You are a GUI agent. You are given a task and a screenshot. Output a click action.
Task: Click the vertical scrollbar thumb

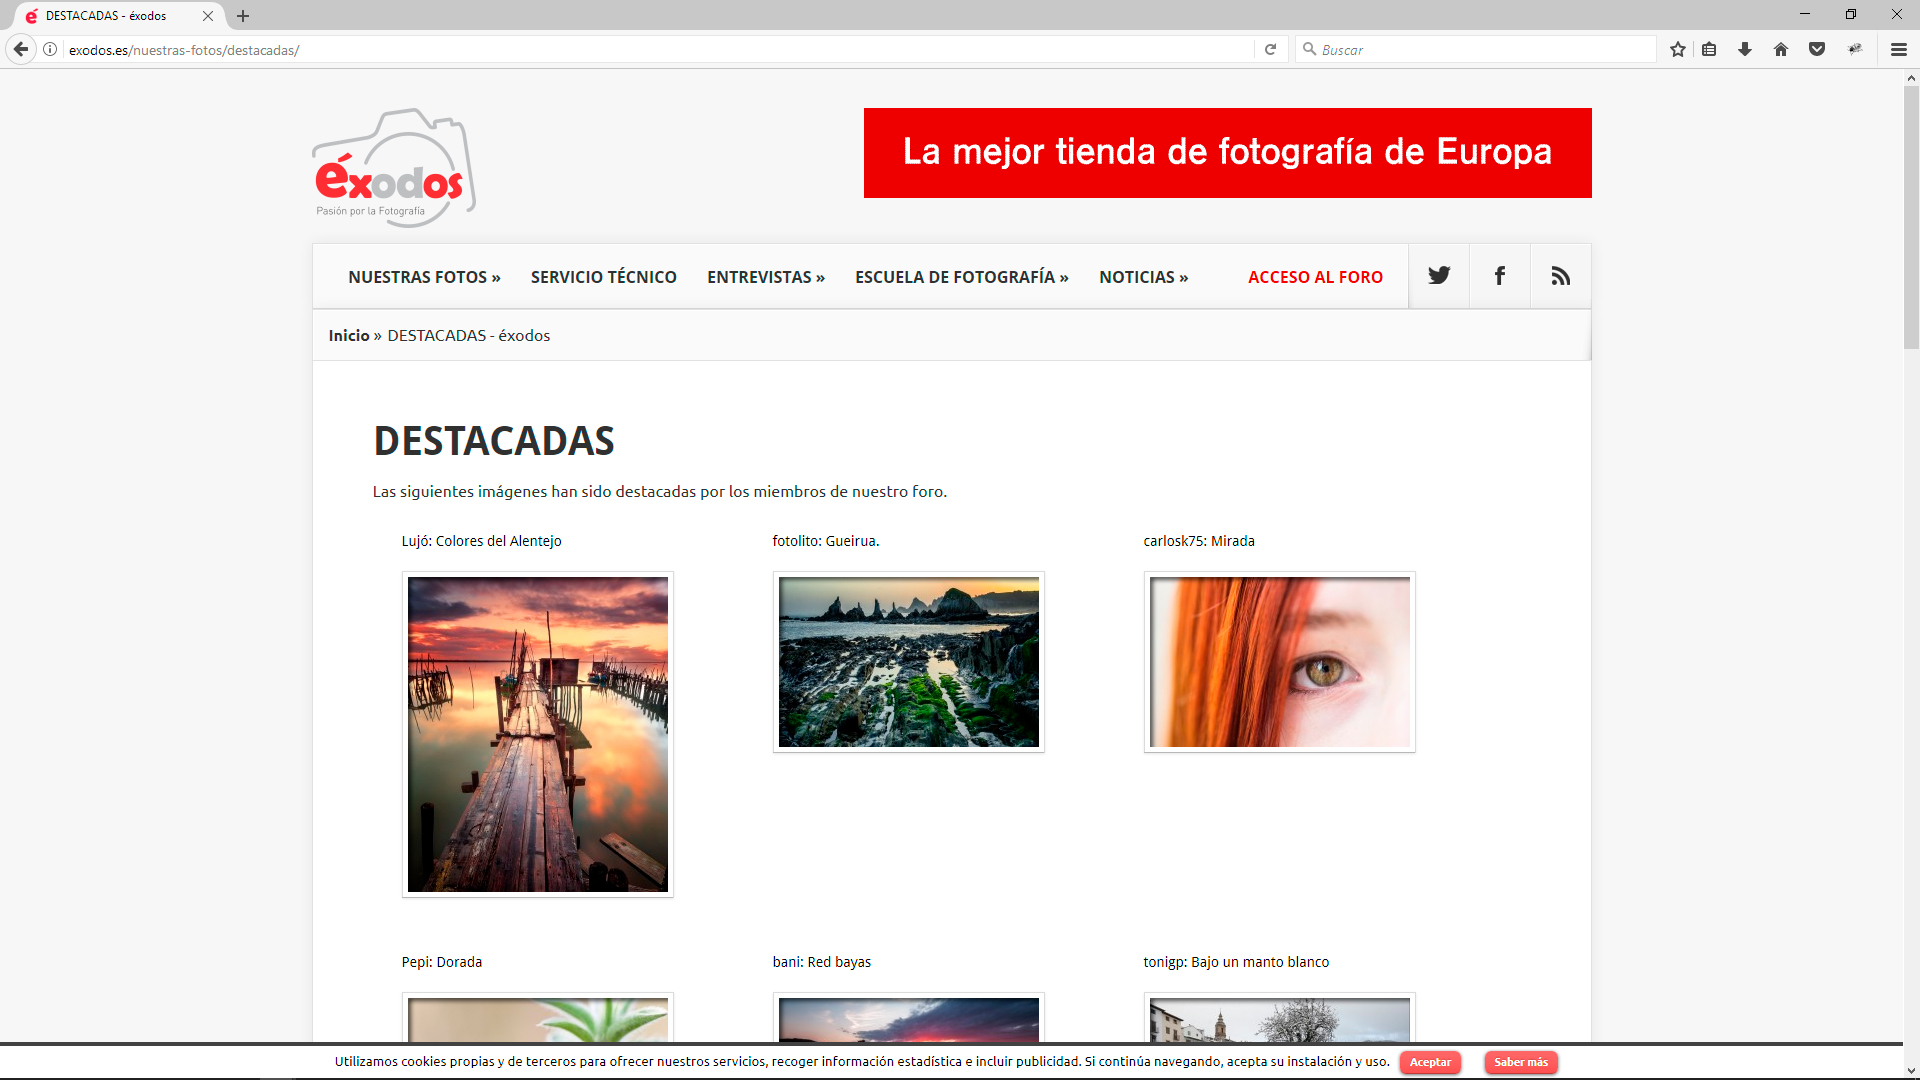coord(1911,217)
